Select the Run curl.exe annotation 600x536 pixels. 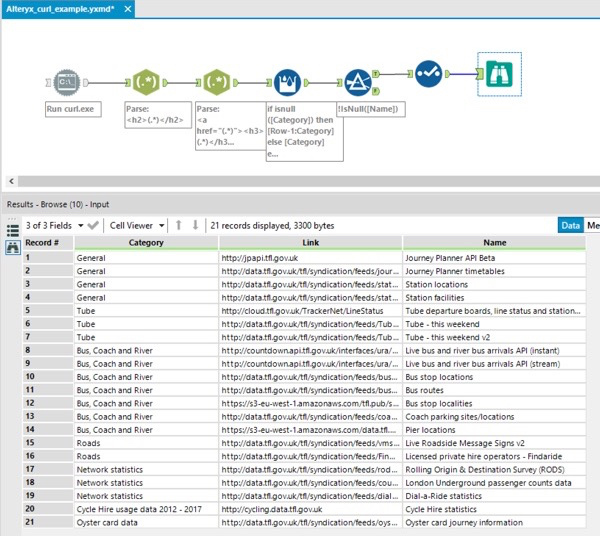point(73,109)
